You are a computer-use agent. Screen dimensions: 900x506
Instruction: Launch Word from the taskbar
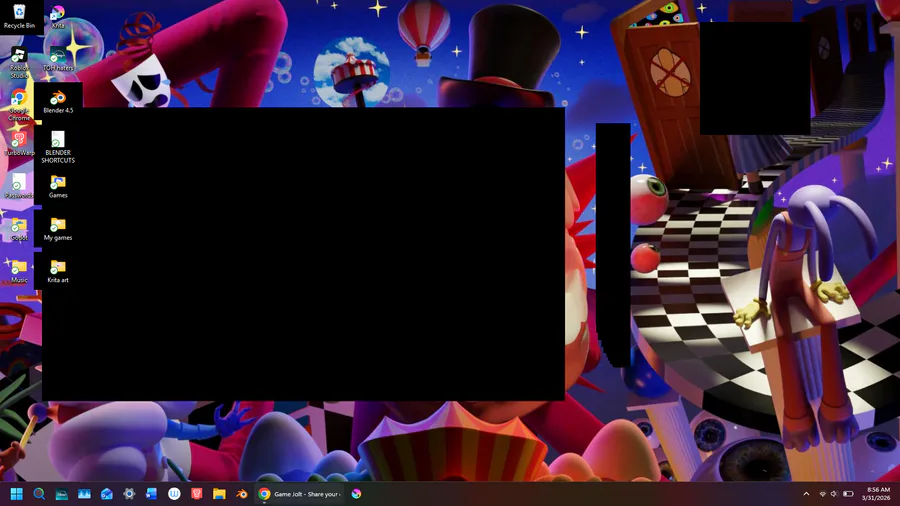click(152, 494)
